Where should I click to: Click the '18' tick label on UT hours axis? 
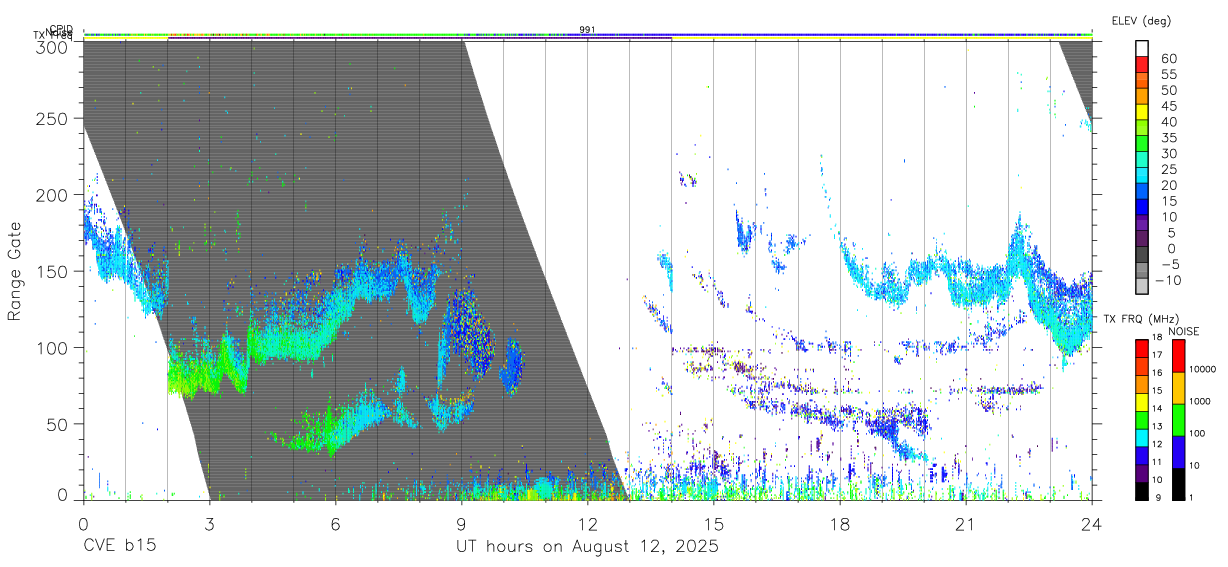tap(840, 524)
